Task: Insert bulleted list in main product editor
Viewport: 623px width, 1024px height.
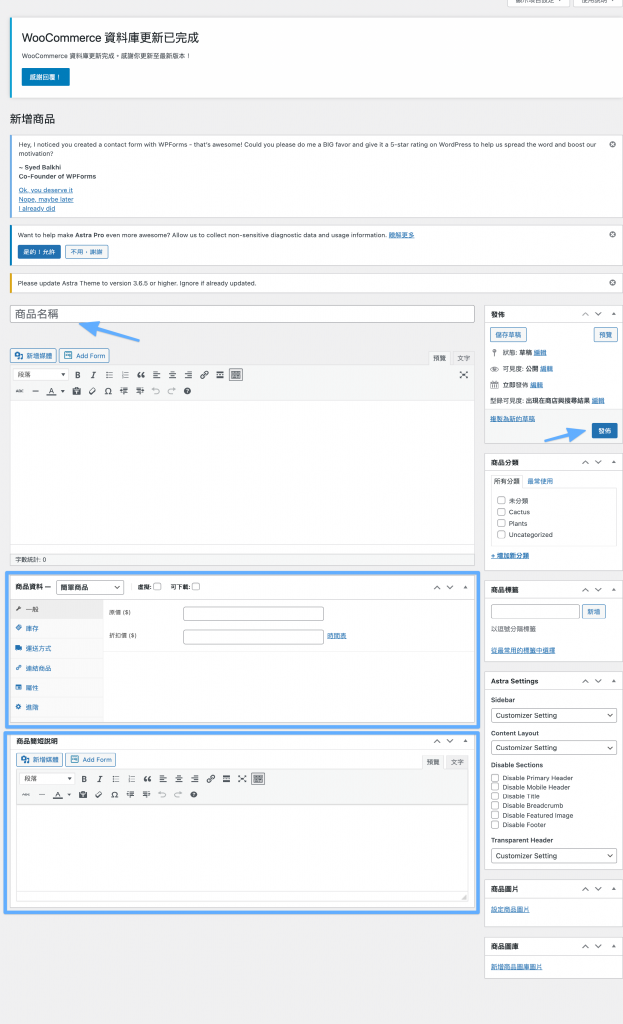Action: 109,375
